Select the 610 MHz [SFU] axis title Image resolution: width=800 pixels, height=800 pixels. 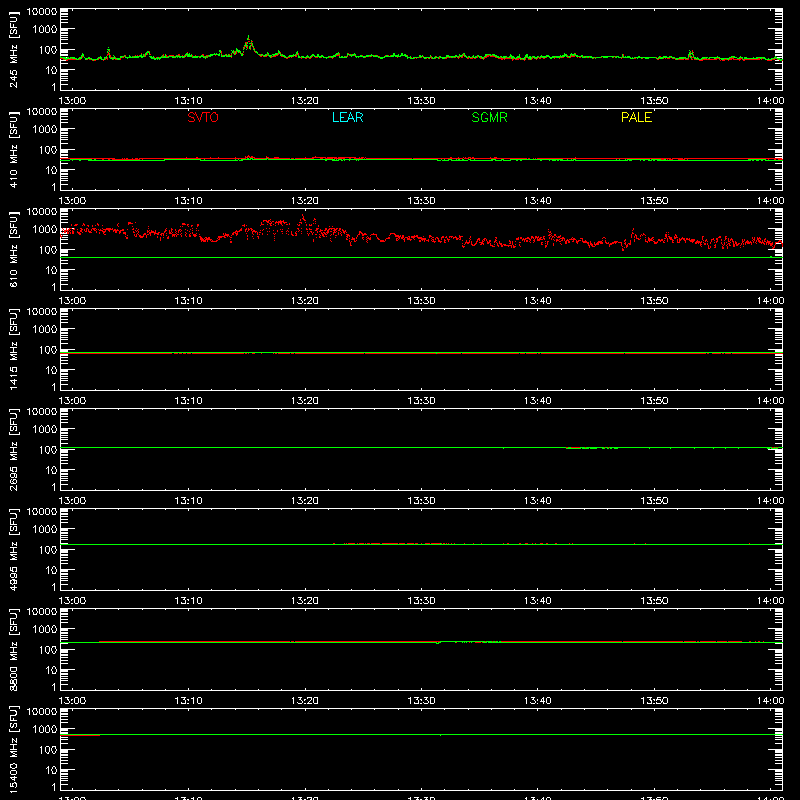(14, 249)
